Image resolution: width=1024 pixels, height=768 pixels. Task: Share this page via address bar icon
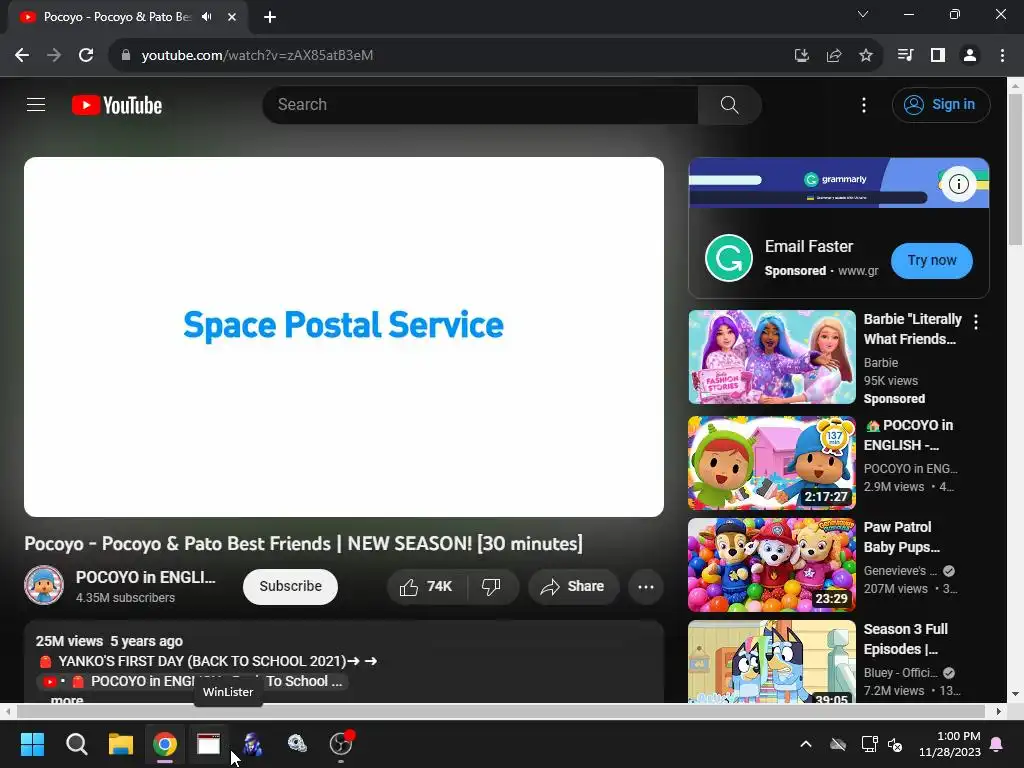834,56
